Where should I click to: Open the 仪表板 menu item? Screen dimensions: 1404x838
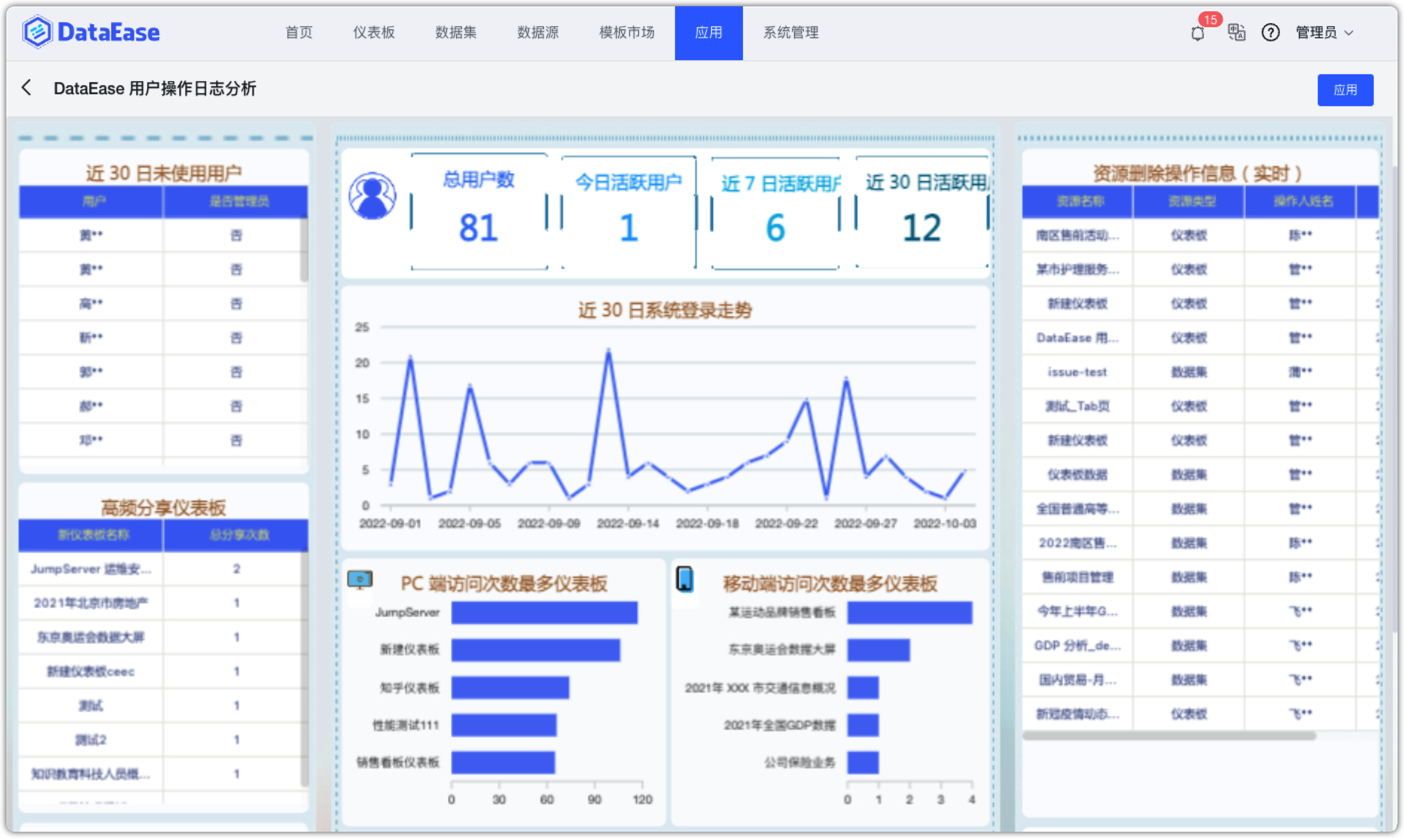click(374, 32)
